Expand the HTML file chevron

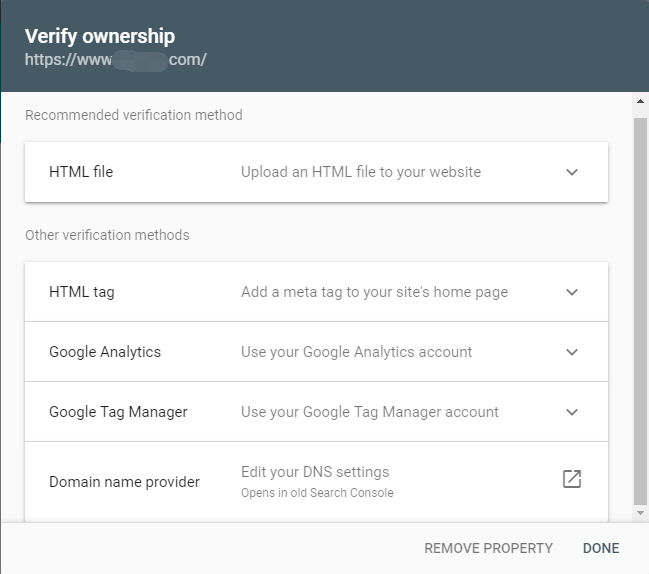tap(572, 172)
